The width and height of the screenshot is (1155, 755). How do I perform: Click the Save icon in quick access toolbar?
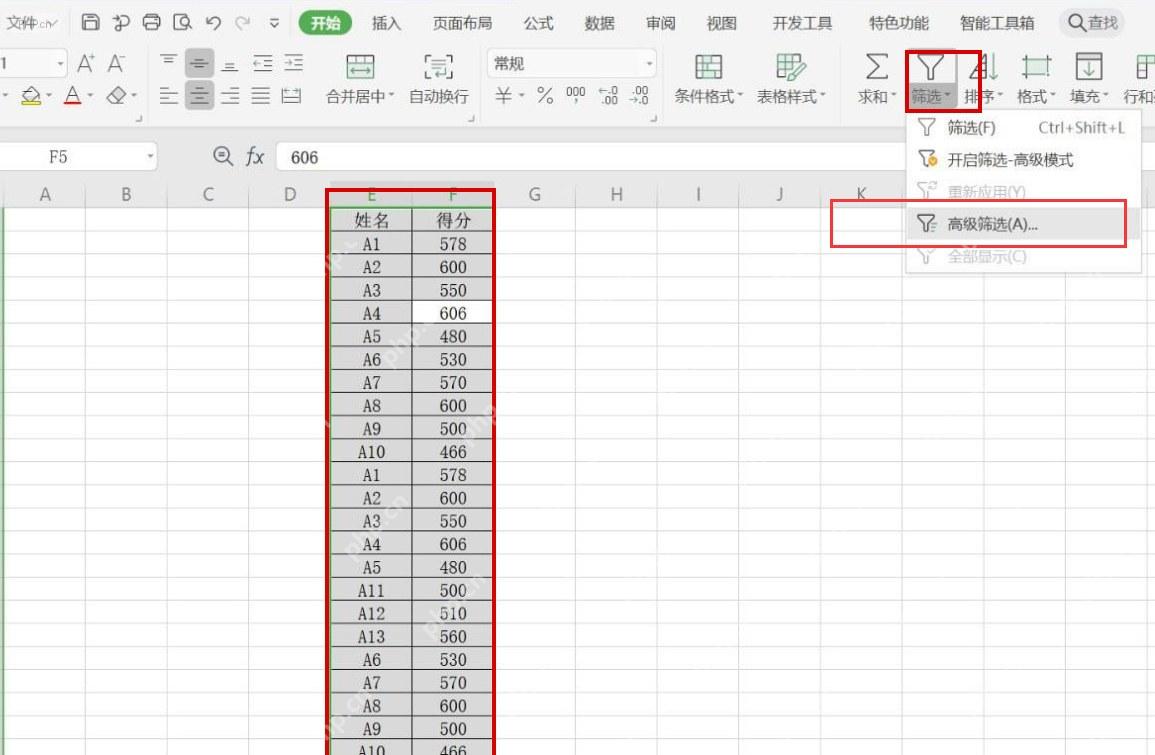tap(90, 22)
